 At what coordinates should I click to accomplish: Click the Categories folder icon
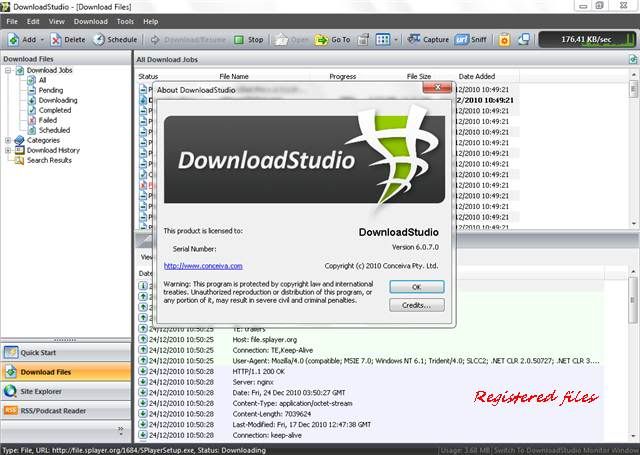(19, 140)
